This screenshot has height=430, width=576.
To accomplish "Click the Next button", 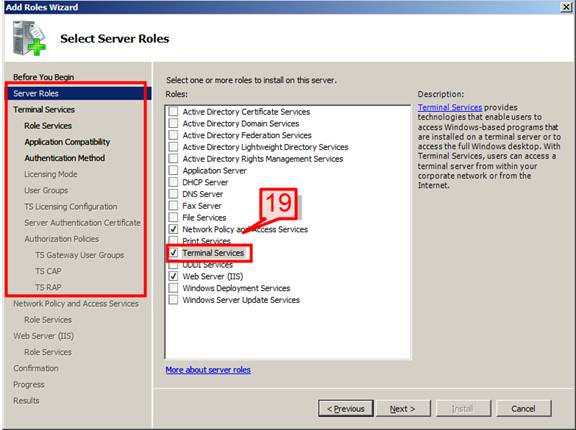I will pyautogui.click(x=403, y=409).
